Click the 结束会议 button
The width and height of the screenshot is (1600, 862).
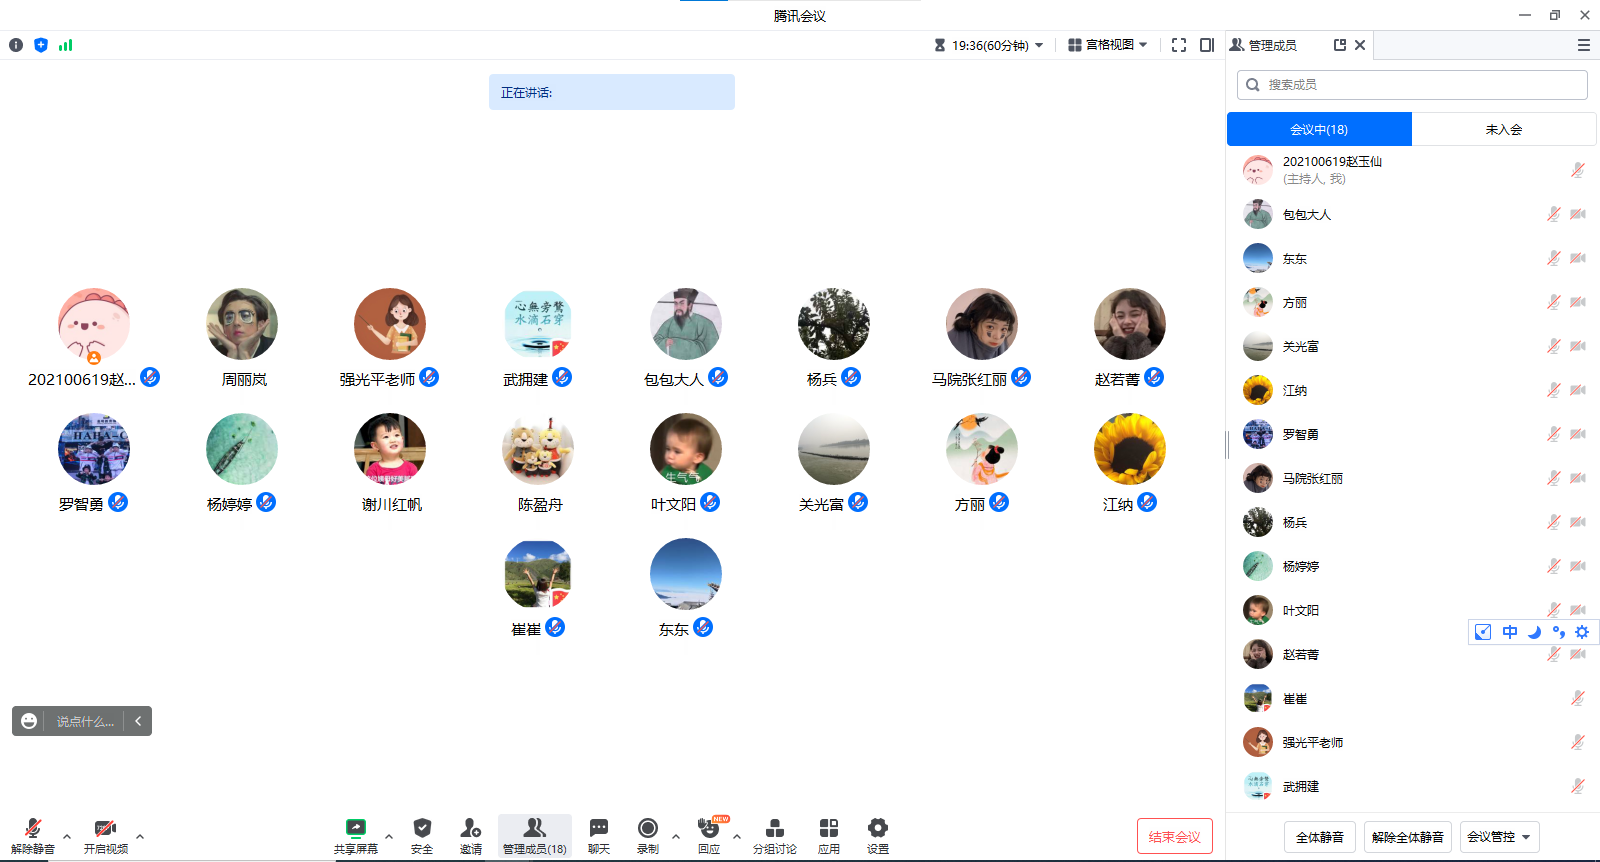pyautogui.click(x=1174, y=837)
